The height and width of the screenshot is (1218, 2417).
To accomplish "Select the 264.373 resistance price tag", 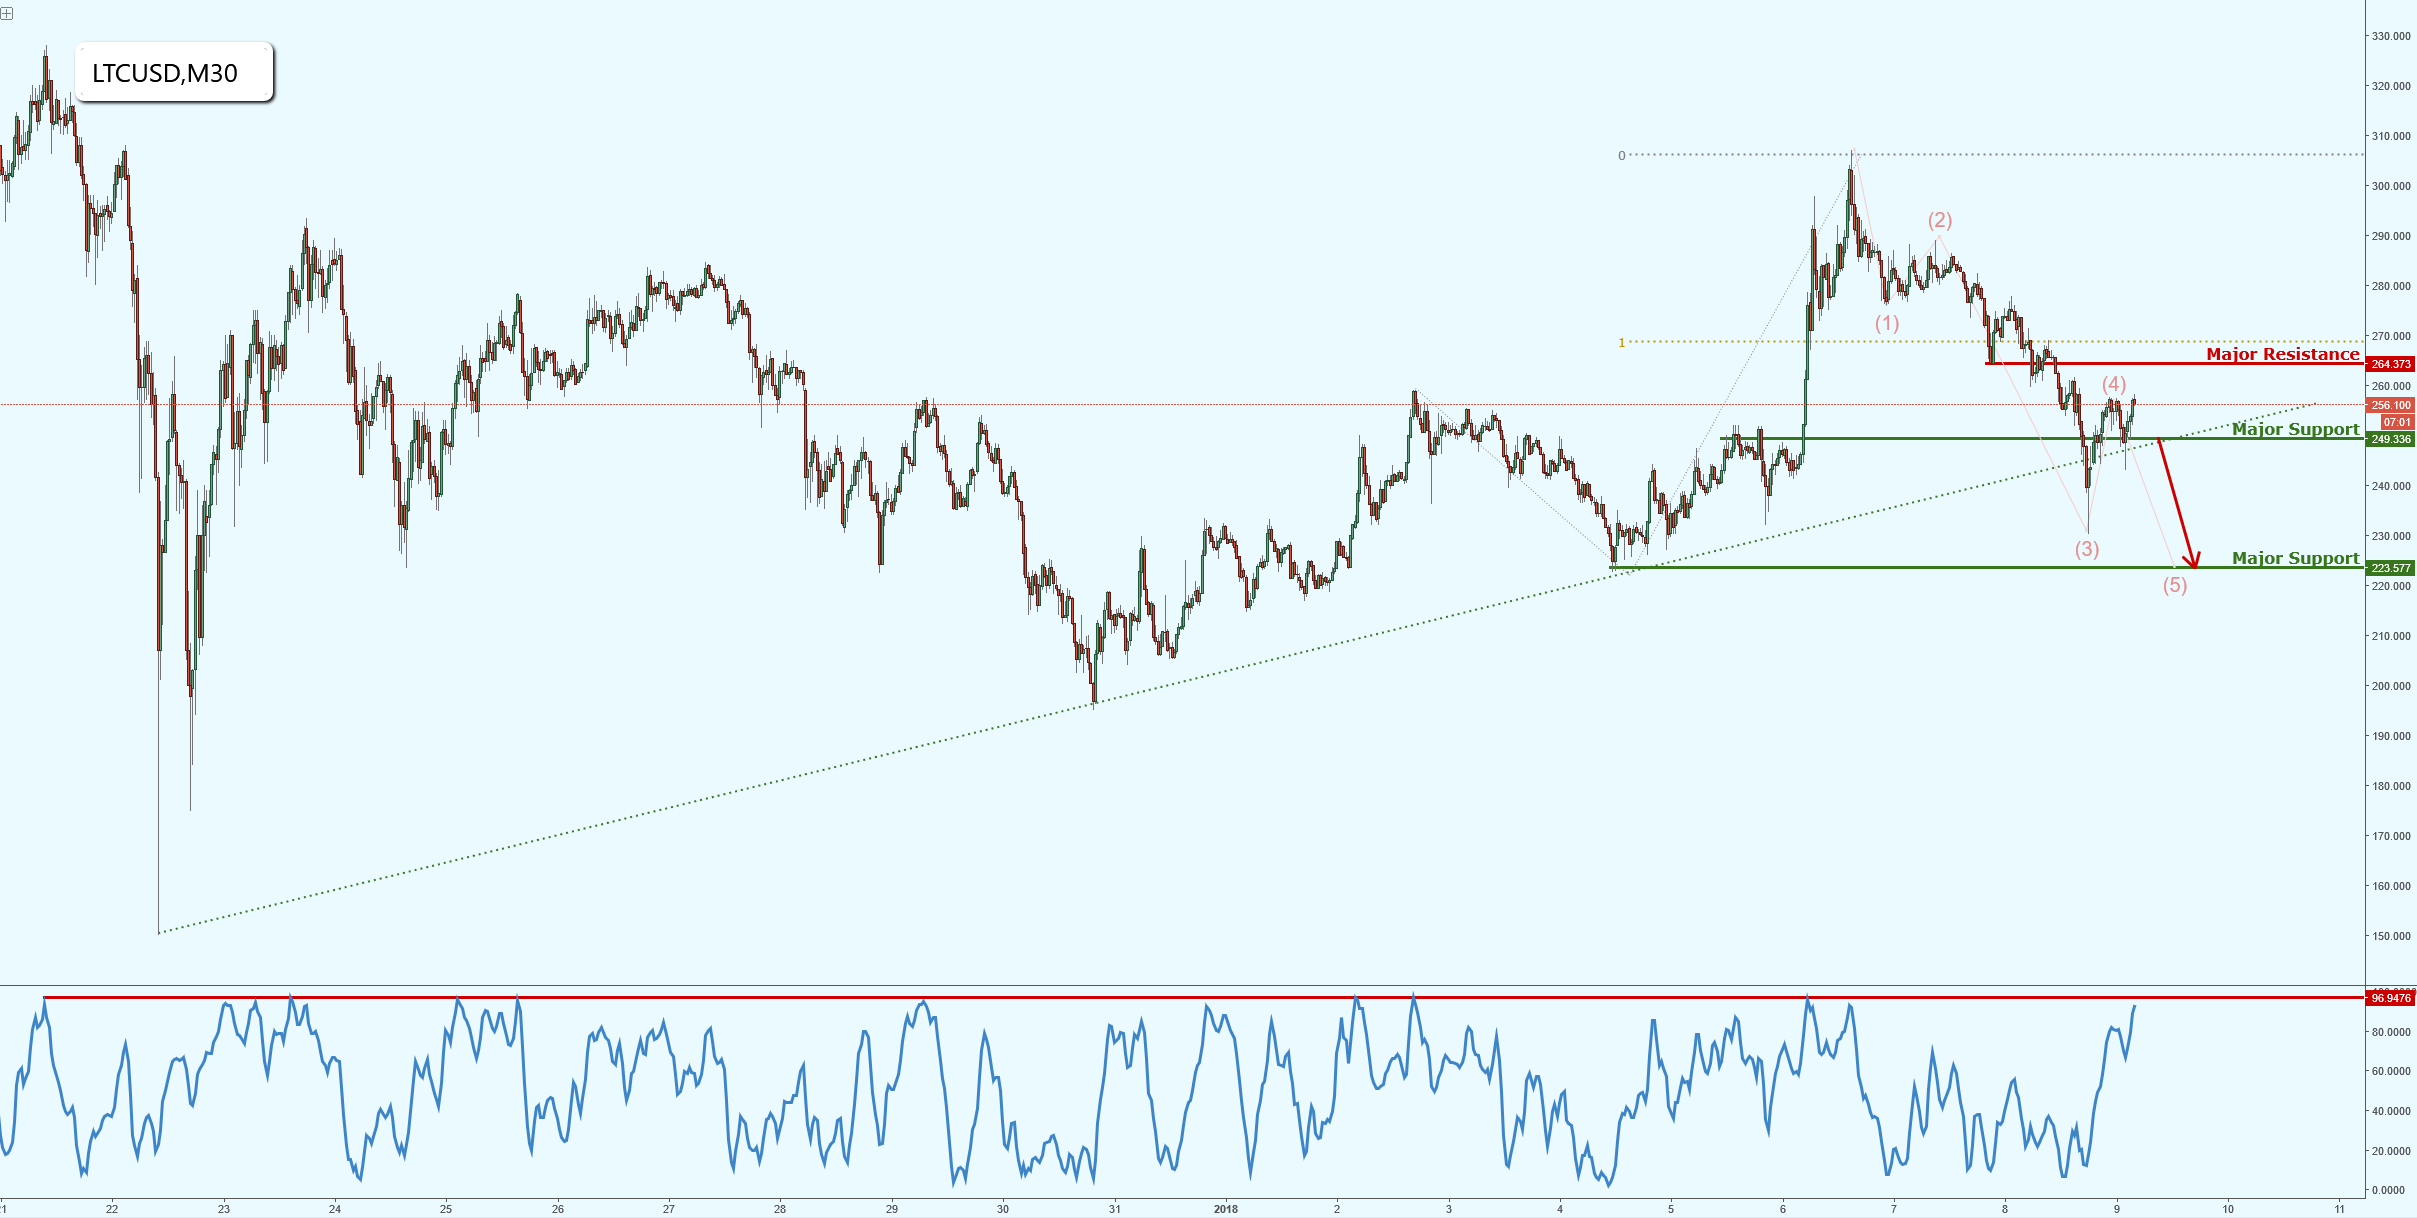I will pos(2391,364).
